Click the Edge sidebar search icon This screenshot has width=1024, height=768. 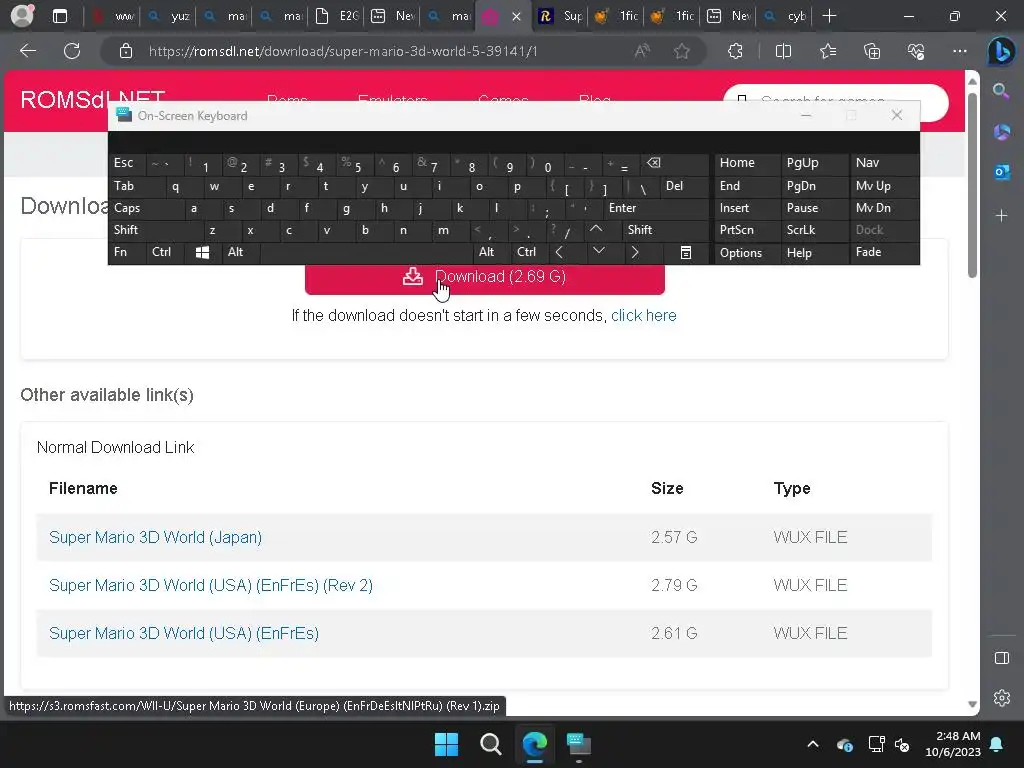(1001, 91)
